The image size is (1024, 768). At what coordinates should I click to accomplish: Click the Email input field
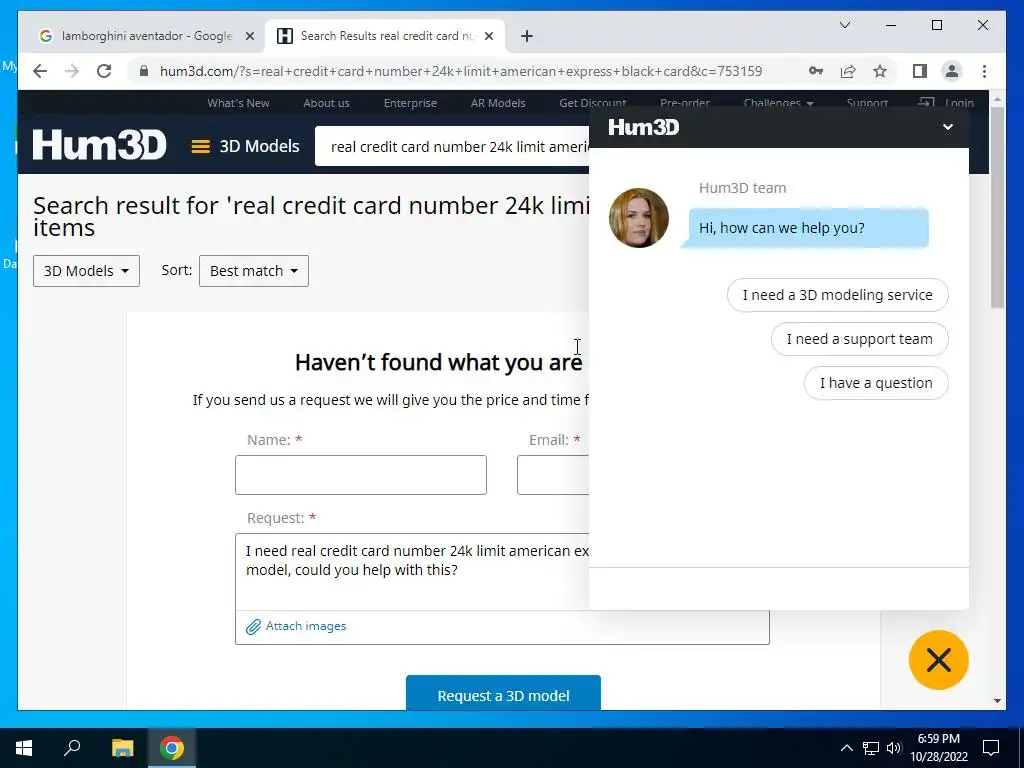pyautogui.click(x=553, y=475)
